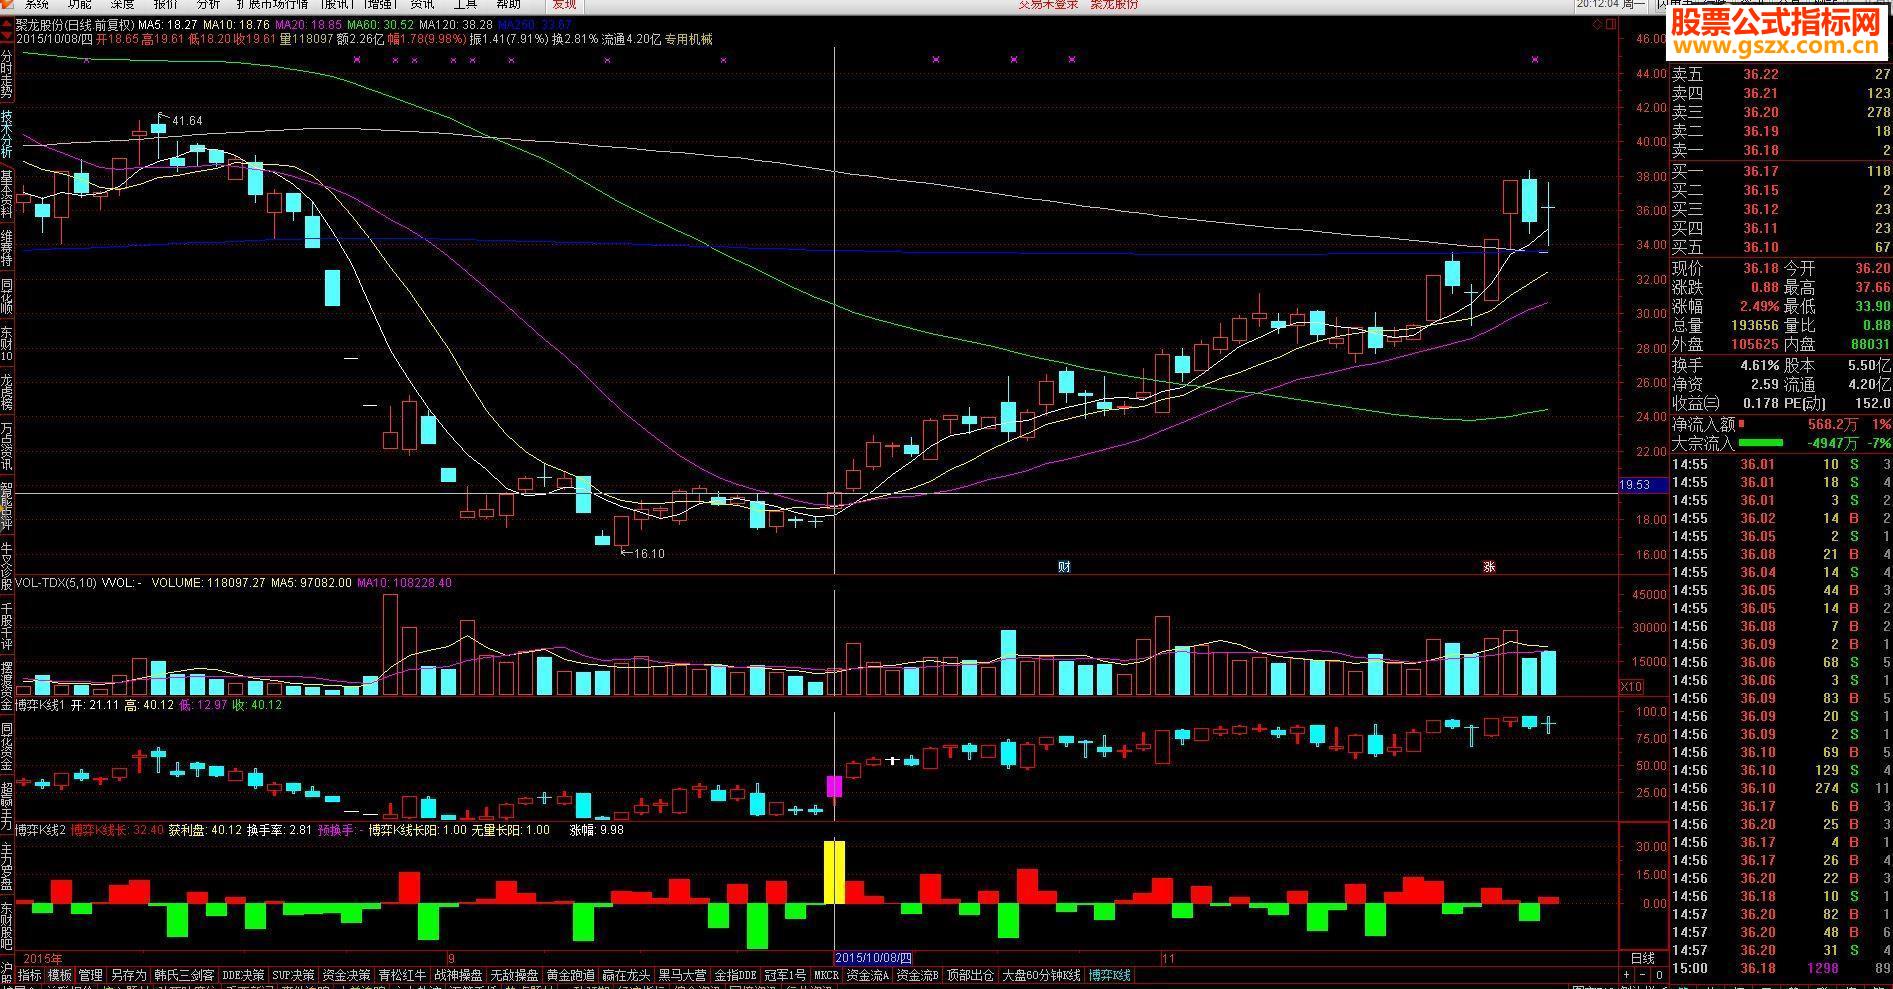1893x989 pixels.
Task: Select the 资金流A indicator tab
Action: 868,975
